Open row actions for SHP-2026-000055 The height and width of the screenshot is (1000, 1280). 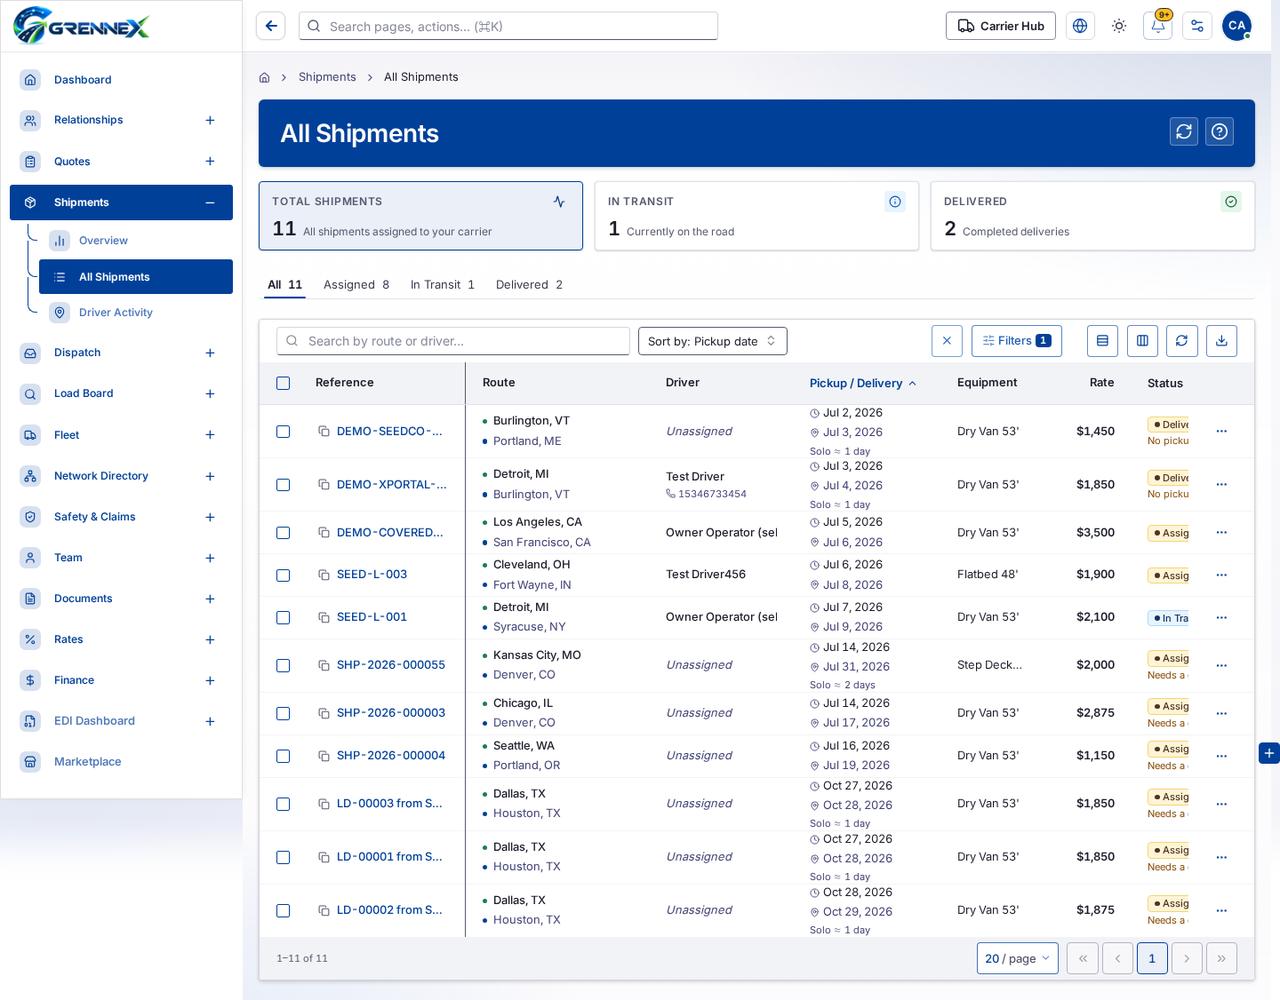pos(1221,666)
